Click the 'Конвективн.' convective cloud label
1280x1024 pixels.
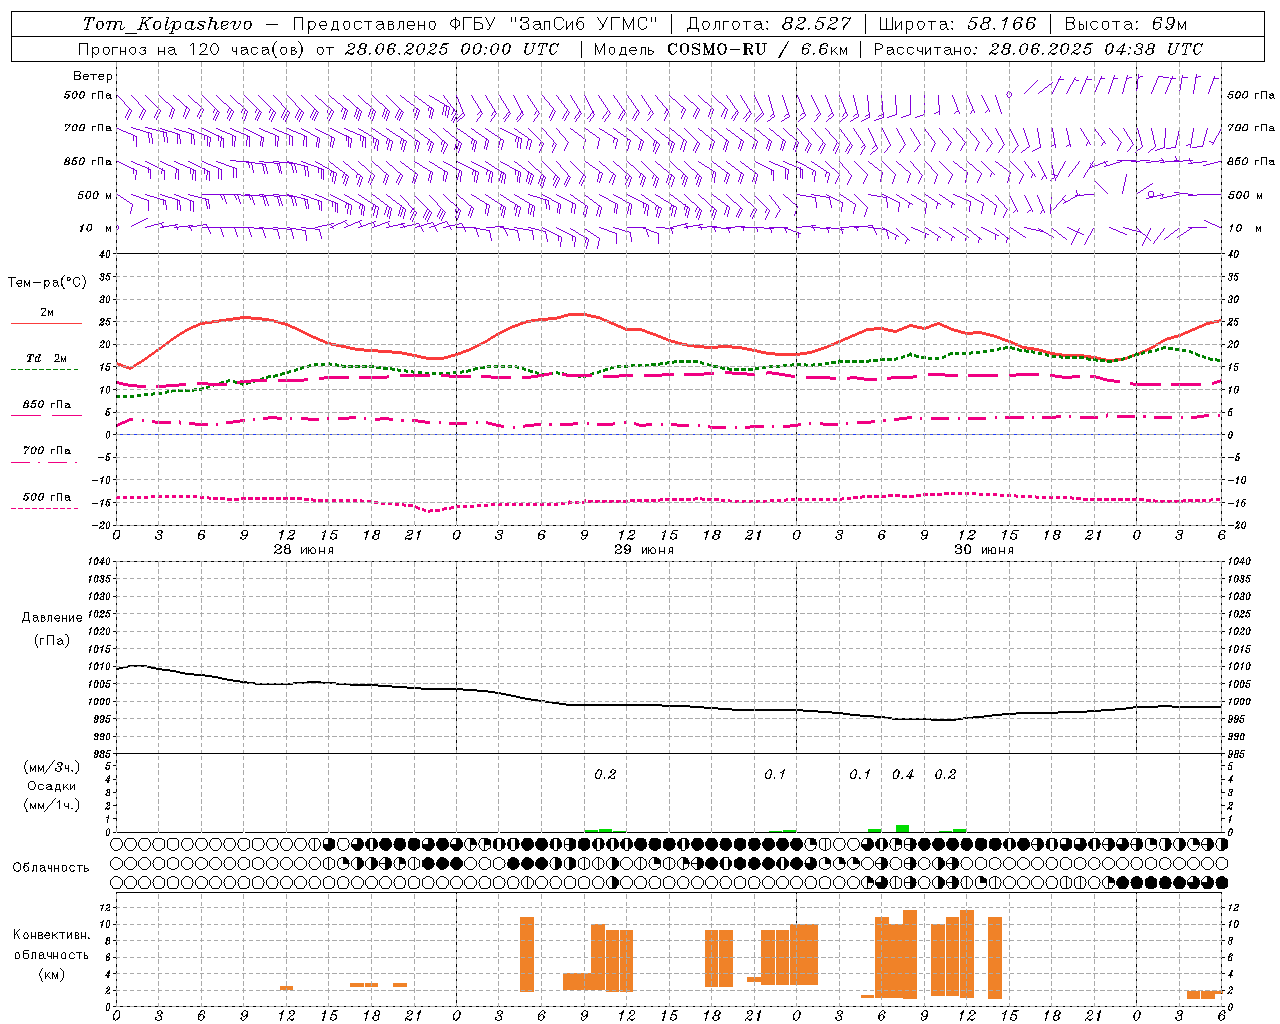coord(51,935)
